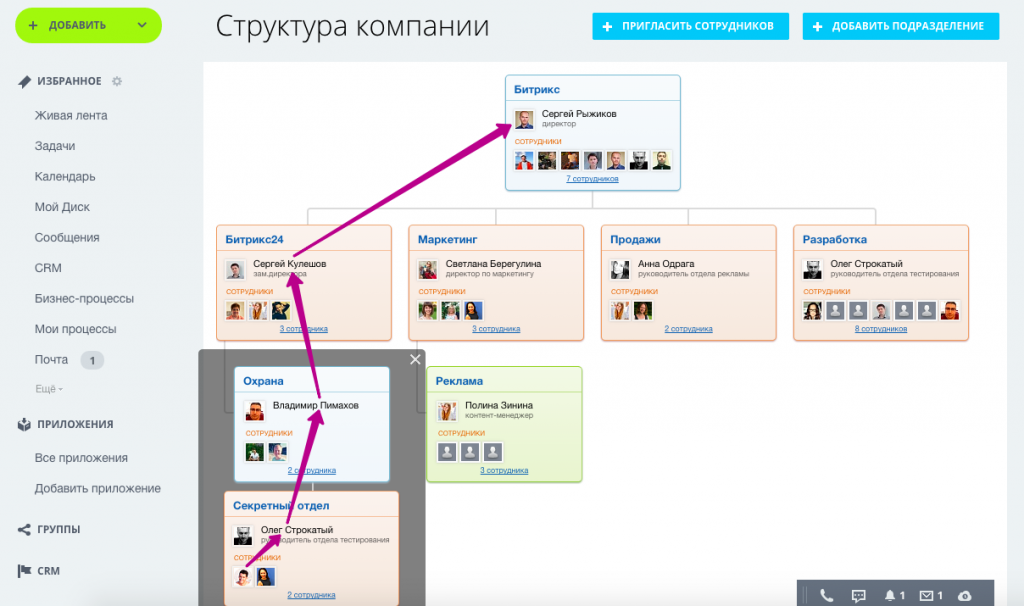The image size is (1024, 606).
Task: Click ПРИГЛАСИТЬ СОТРУДНИКОВ button
Action: click(690, 26)
